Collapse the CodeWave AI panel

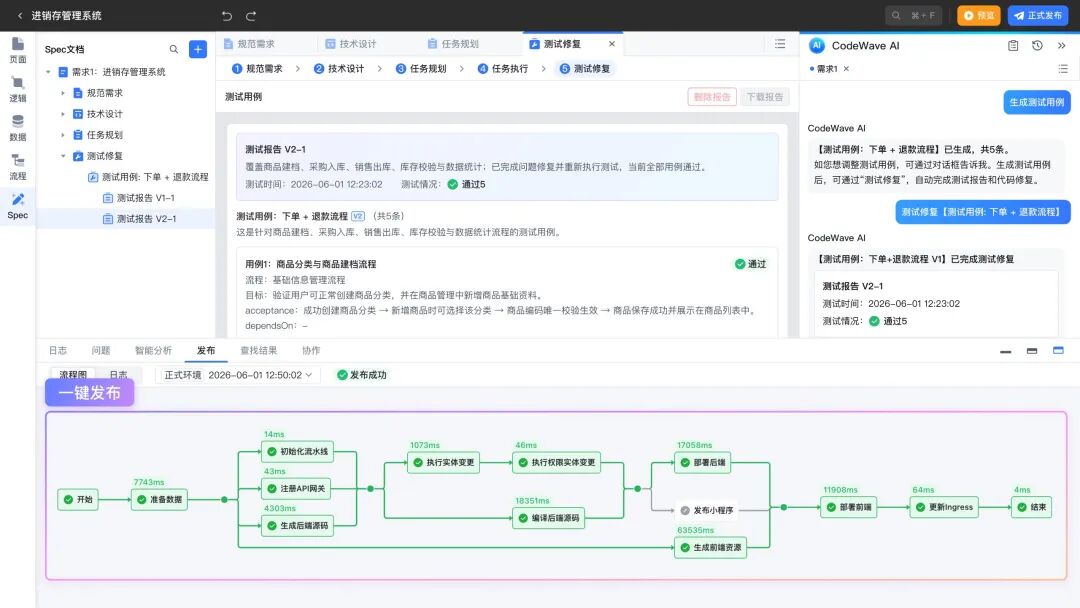(x=1061, y=45)
